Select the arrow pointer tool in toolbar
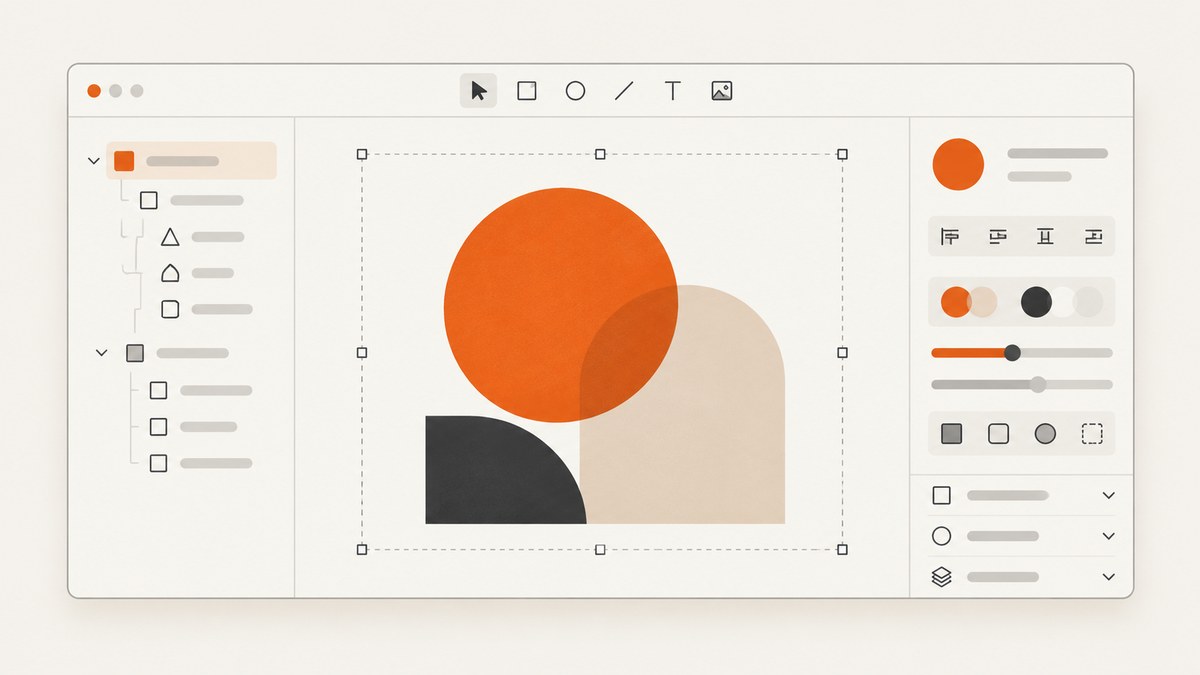The height and width of the screenshot is (675, 1200). point(478,91)
